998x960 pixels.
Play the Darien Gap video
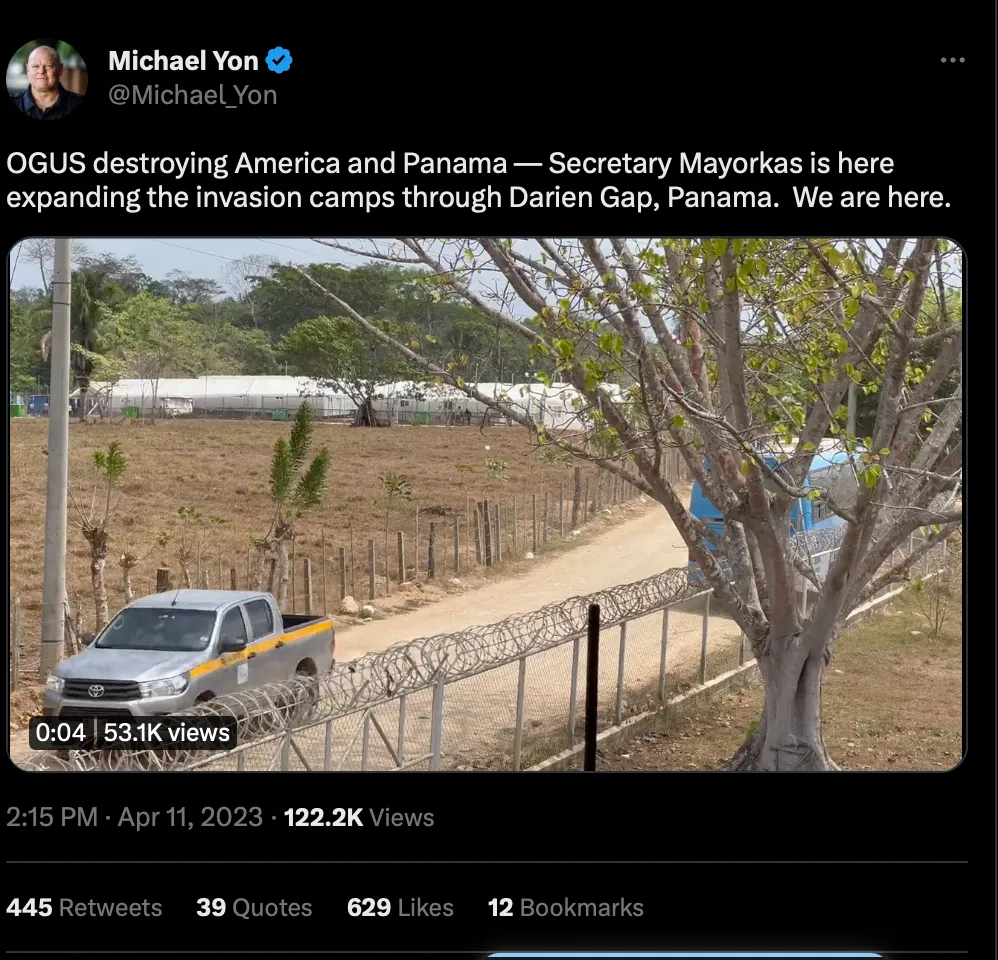click(487, 504)
